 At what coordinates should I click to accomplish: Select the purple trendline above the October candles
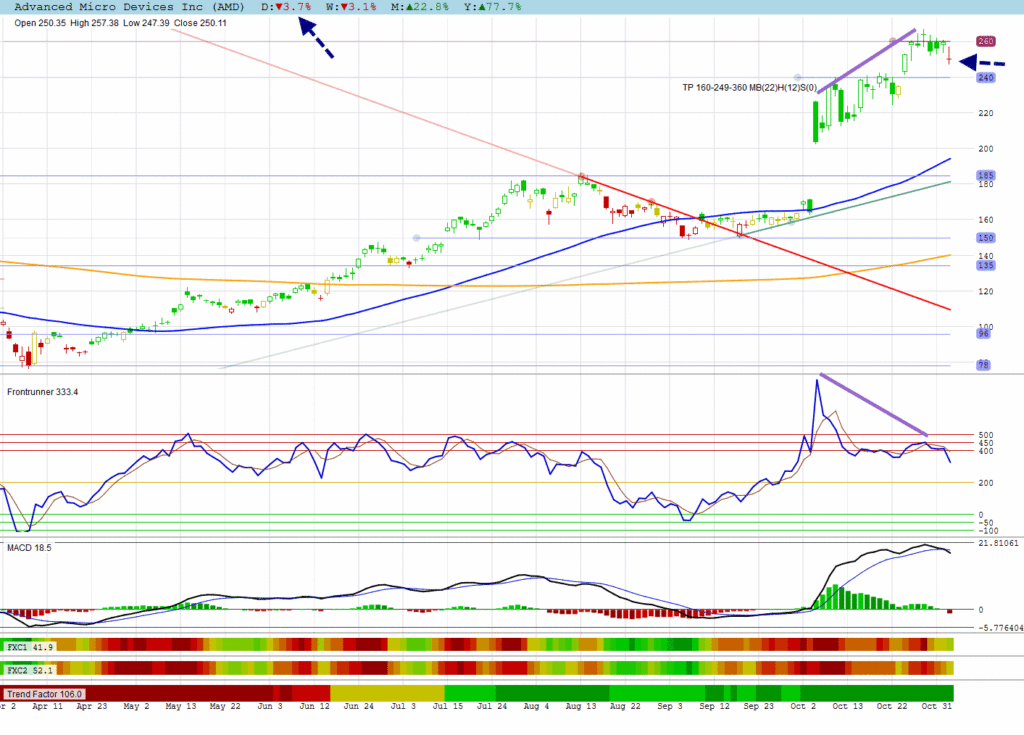[866, 60]
